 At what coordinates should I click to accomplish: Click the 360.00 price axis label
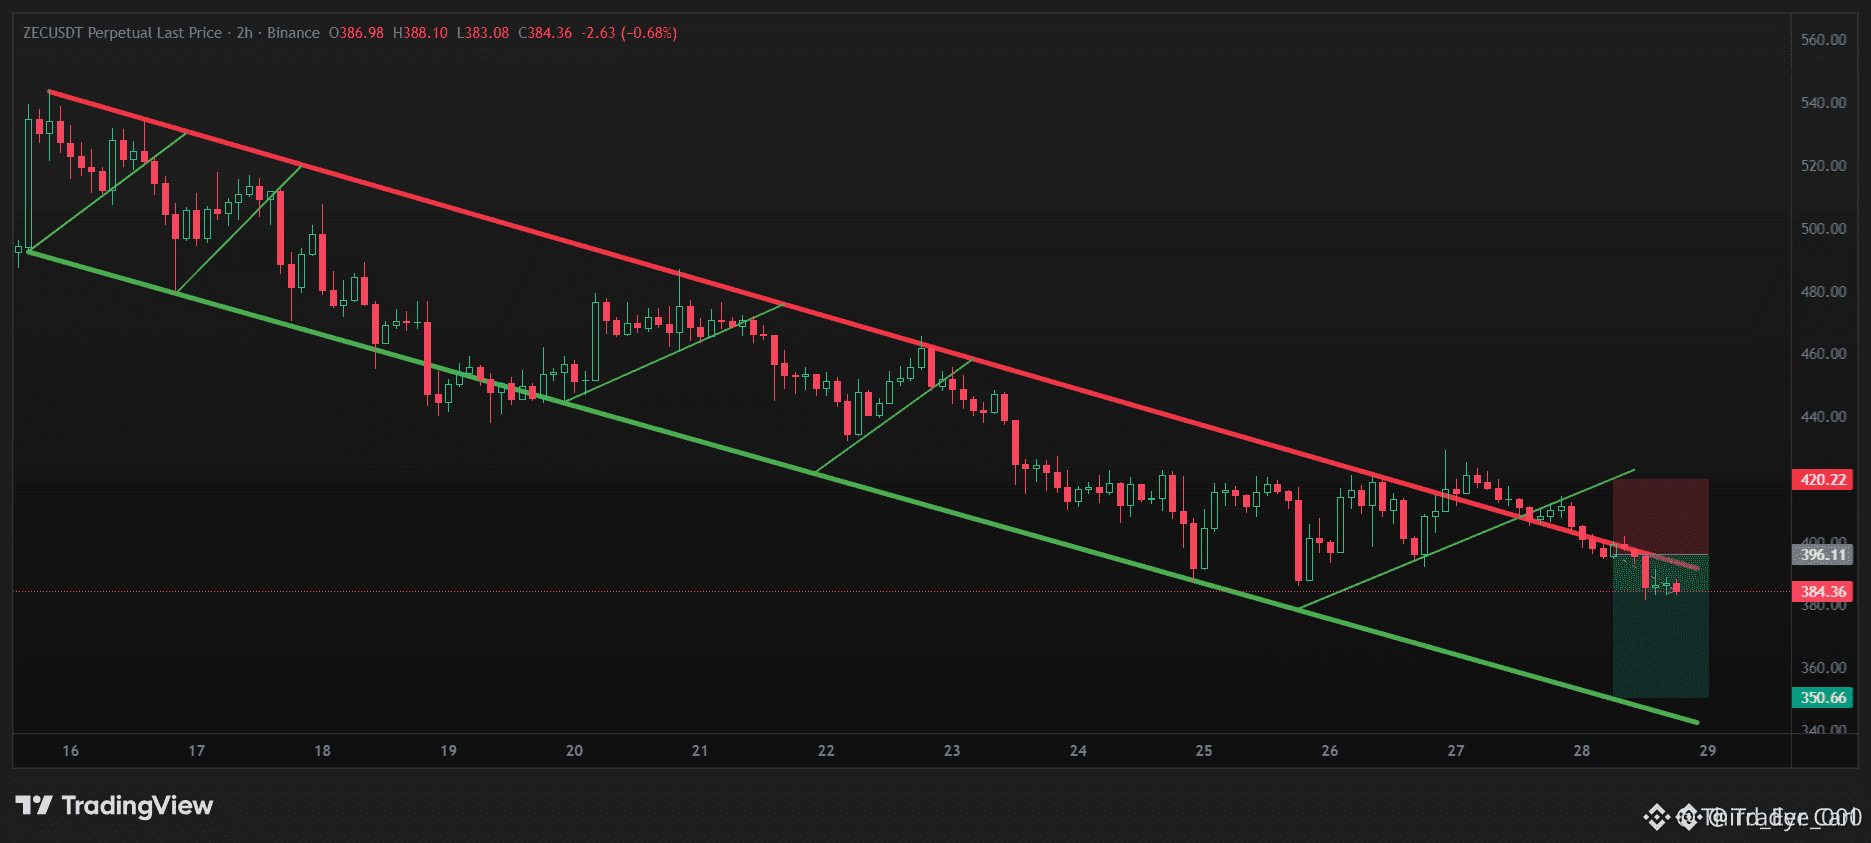point(1823,668)
